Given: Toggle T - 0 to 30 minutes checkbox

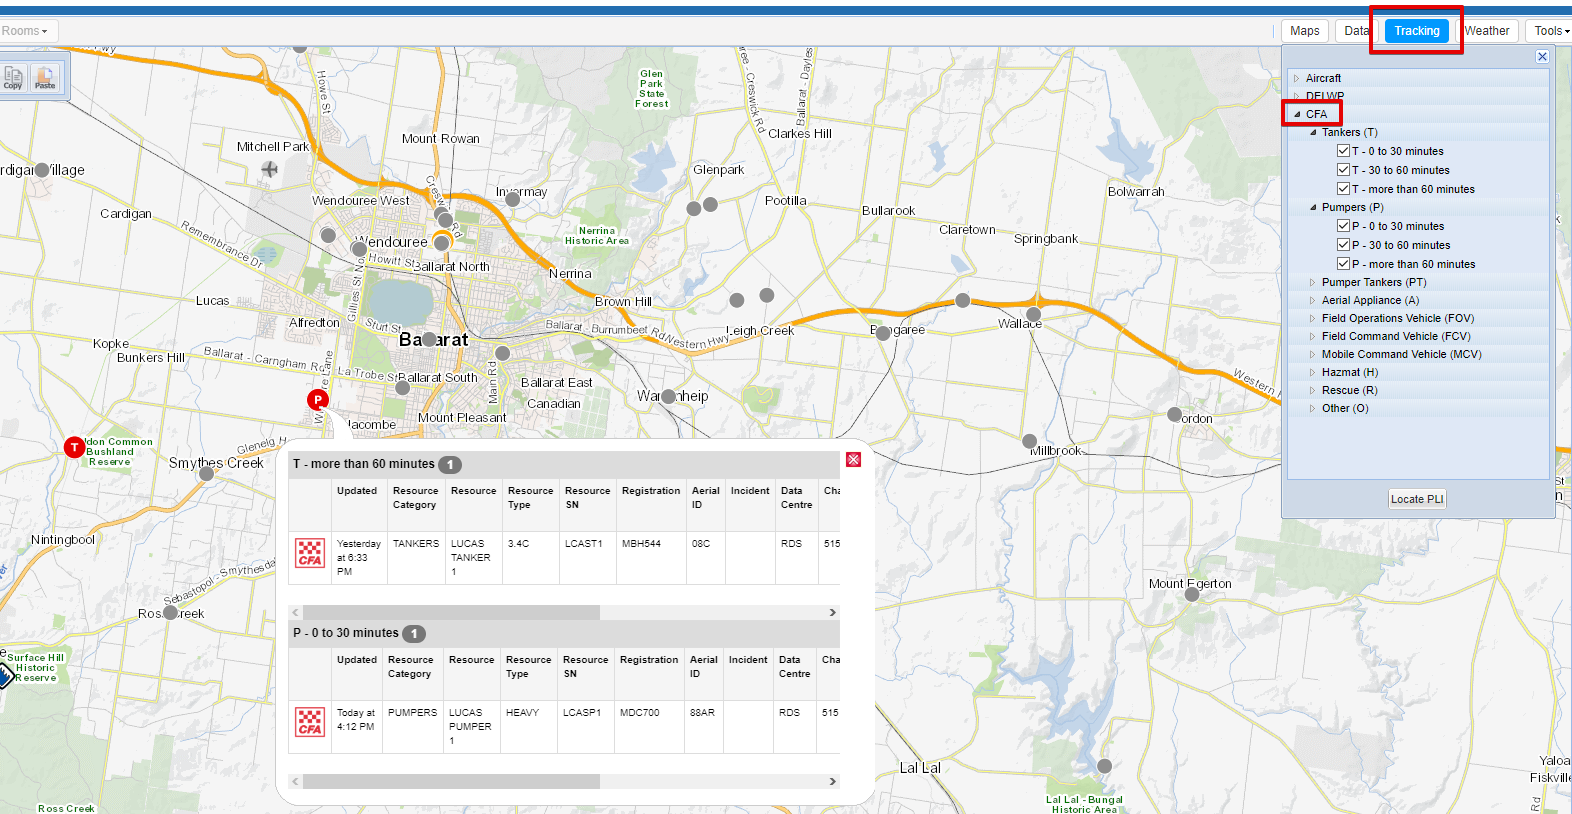Looking at the screenshot, I should point(1343,151).
